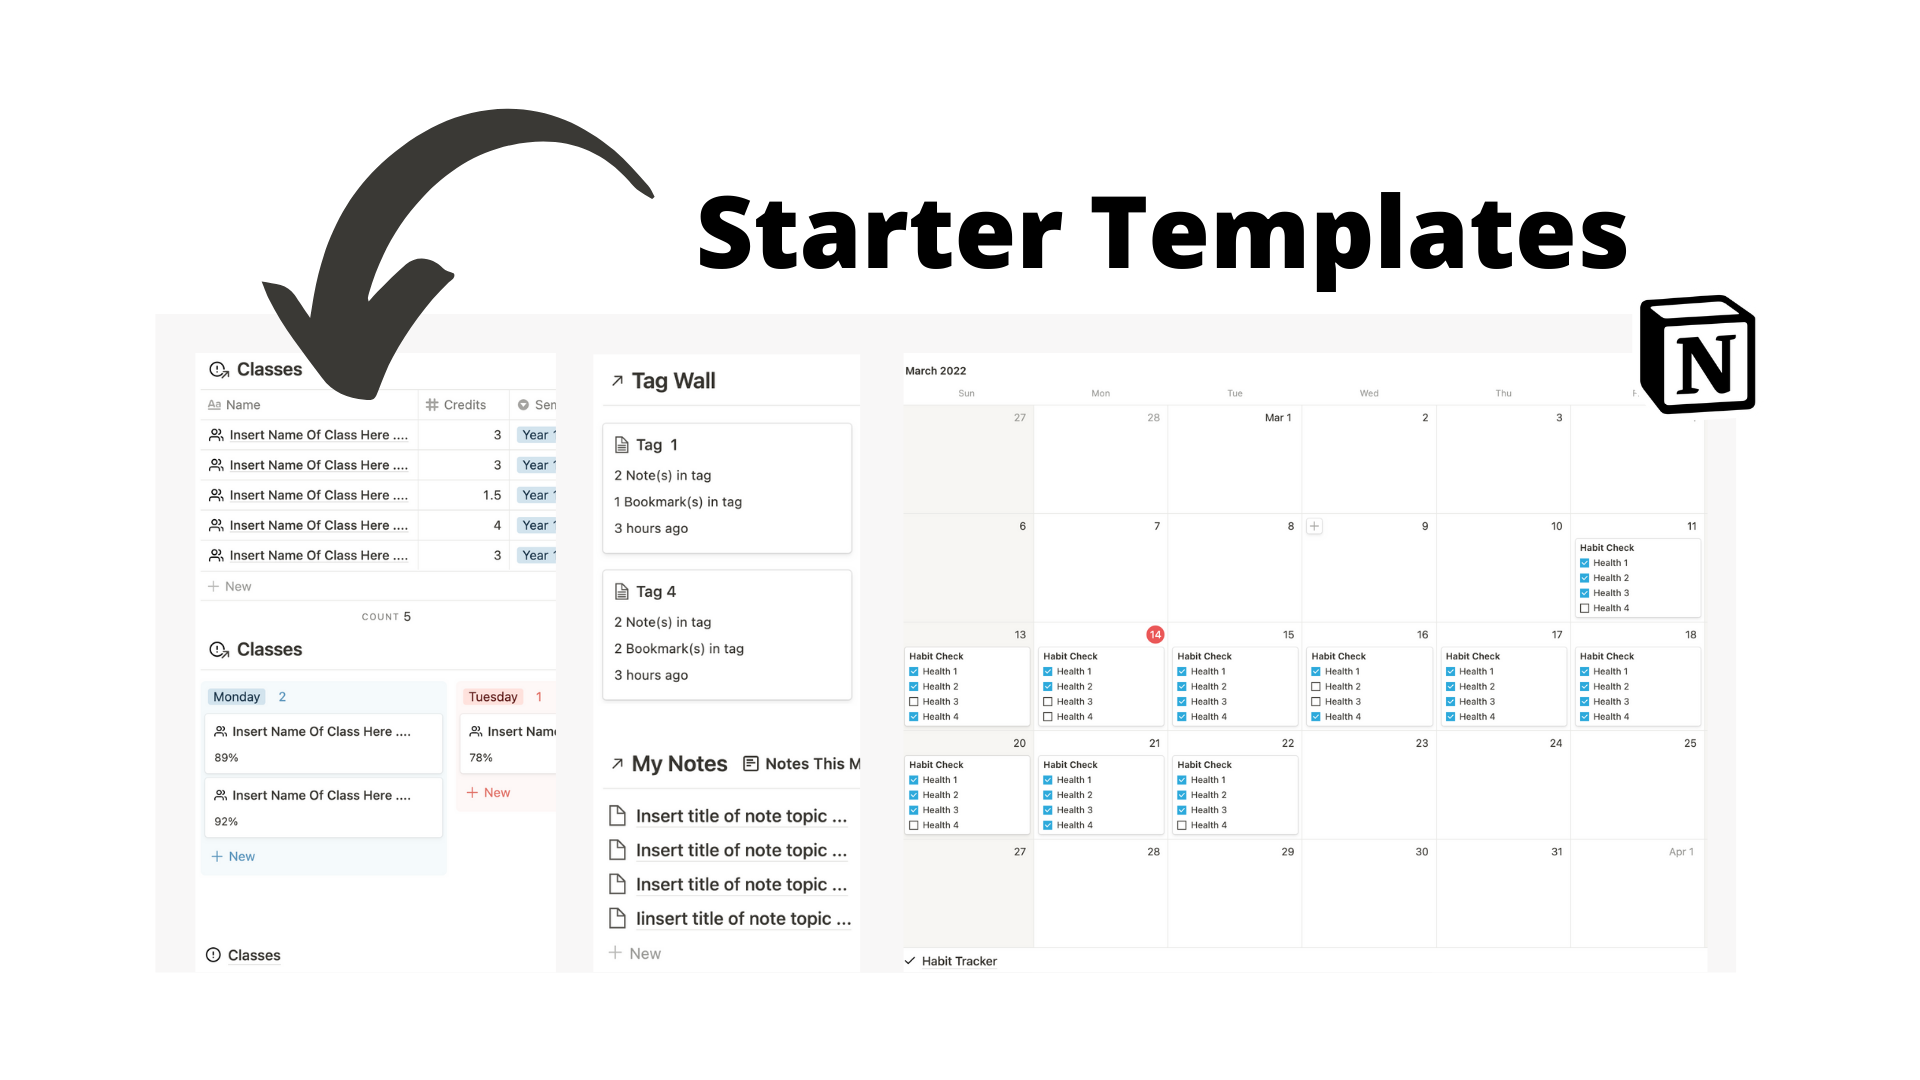Click the clock icon next to Classes

point(216,368)
